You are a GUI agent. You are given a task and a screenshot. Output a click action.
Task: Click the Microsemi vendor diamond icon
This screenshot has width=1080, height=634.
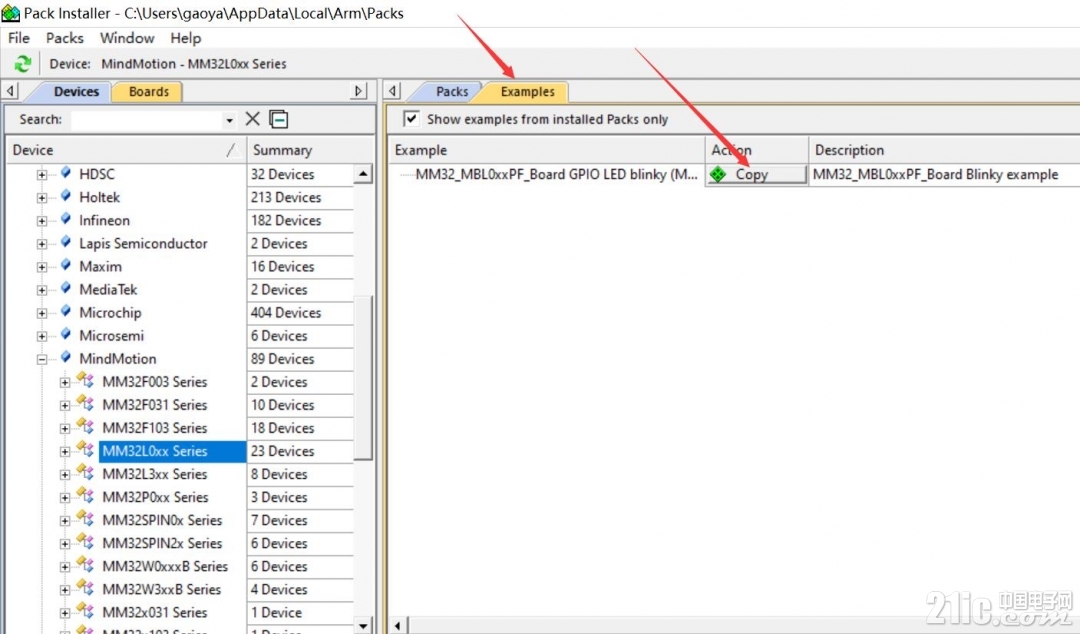click(x=66, y=334)
